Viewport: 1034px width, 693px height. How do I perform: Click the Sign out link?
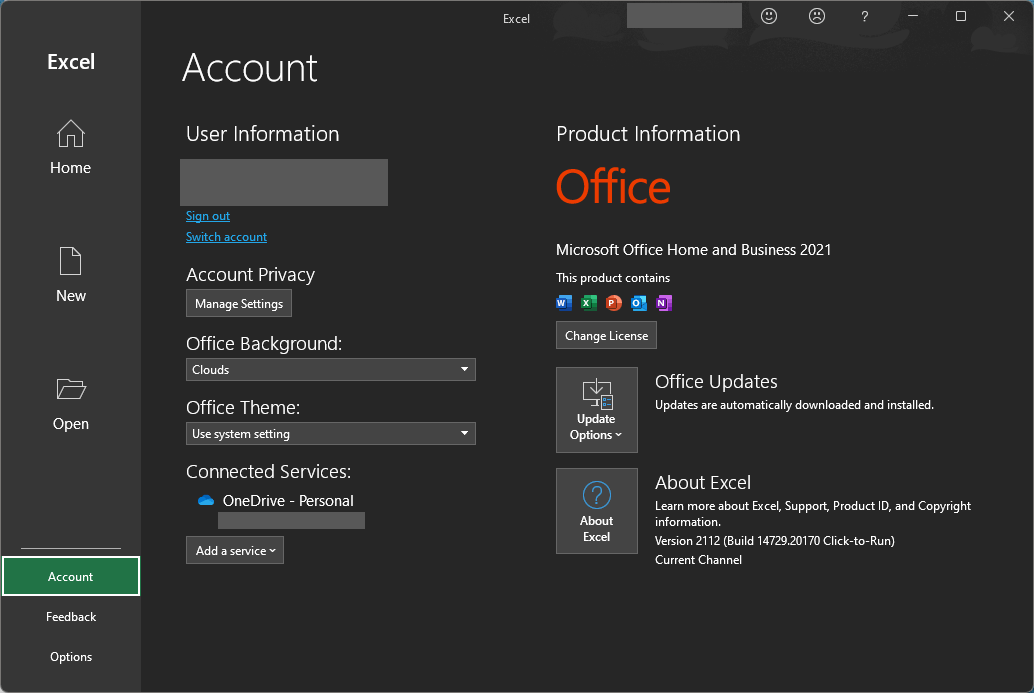pos(208,216)
